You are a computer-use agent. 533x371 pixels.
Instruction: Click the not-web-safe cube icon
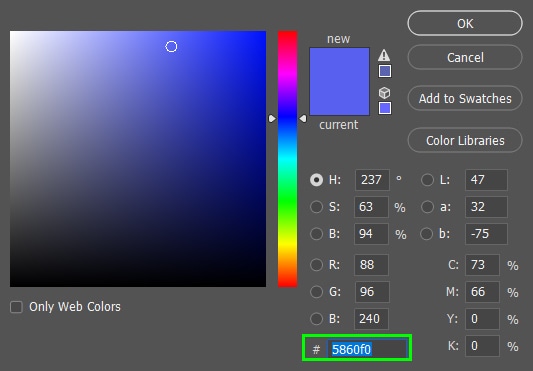pyautogui.click(x=384, y=92)
